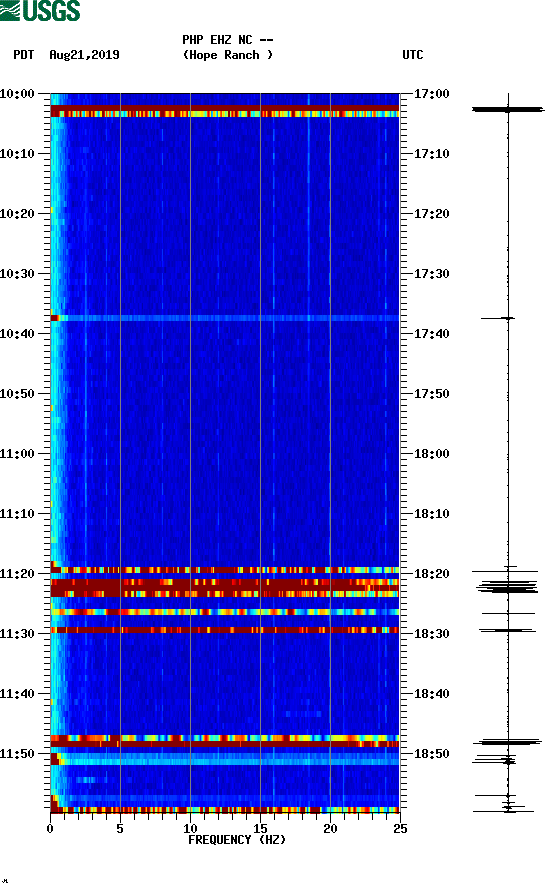Click the '17:10' UTC time label
This screenshot has height=892, width=552.
tap(431, 154)
